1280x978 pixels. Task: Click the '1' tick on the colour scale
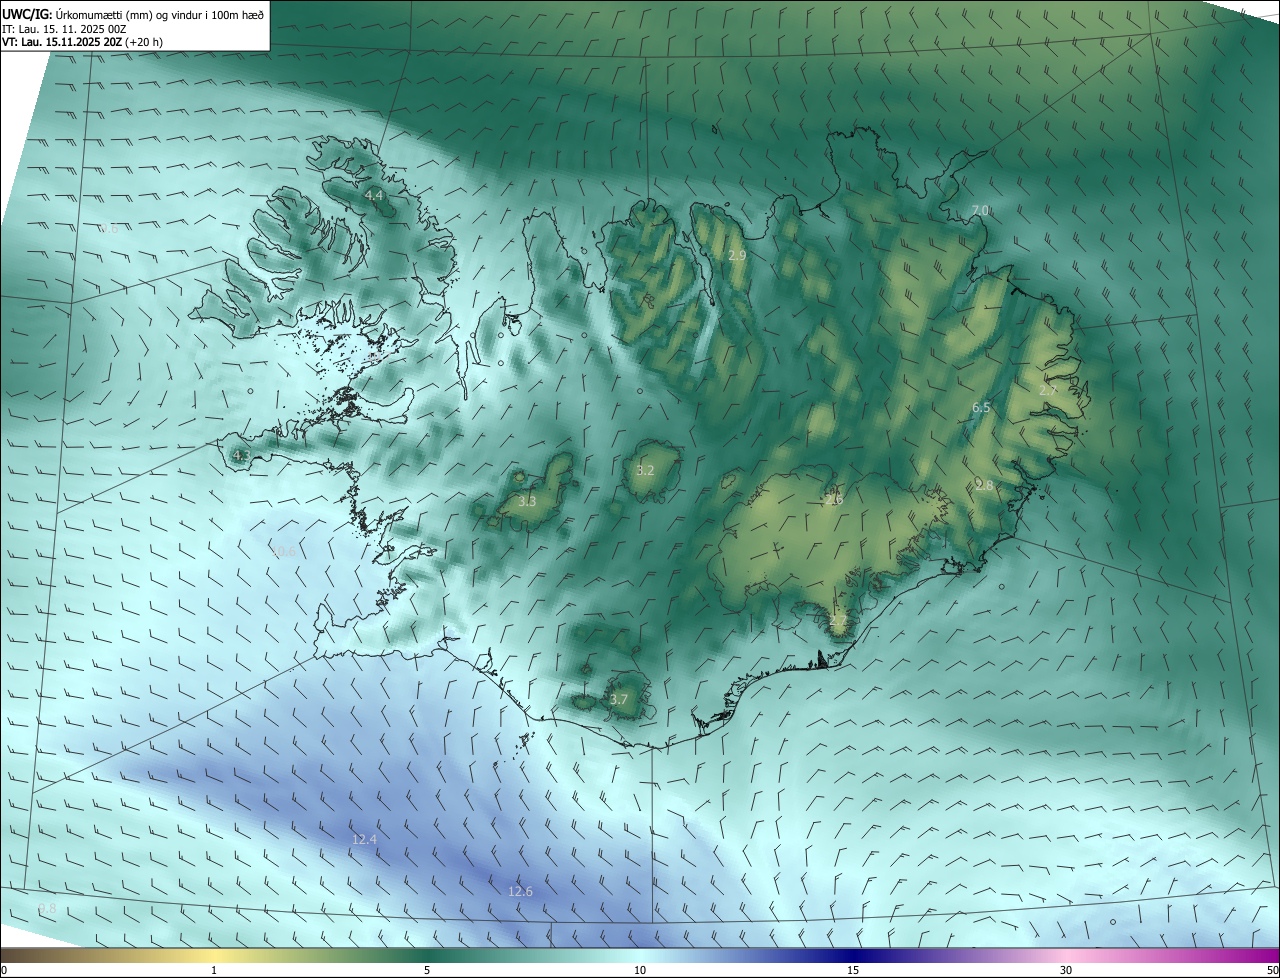tap(214, 970)
